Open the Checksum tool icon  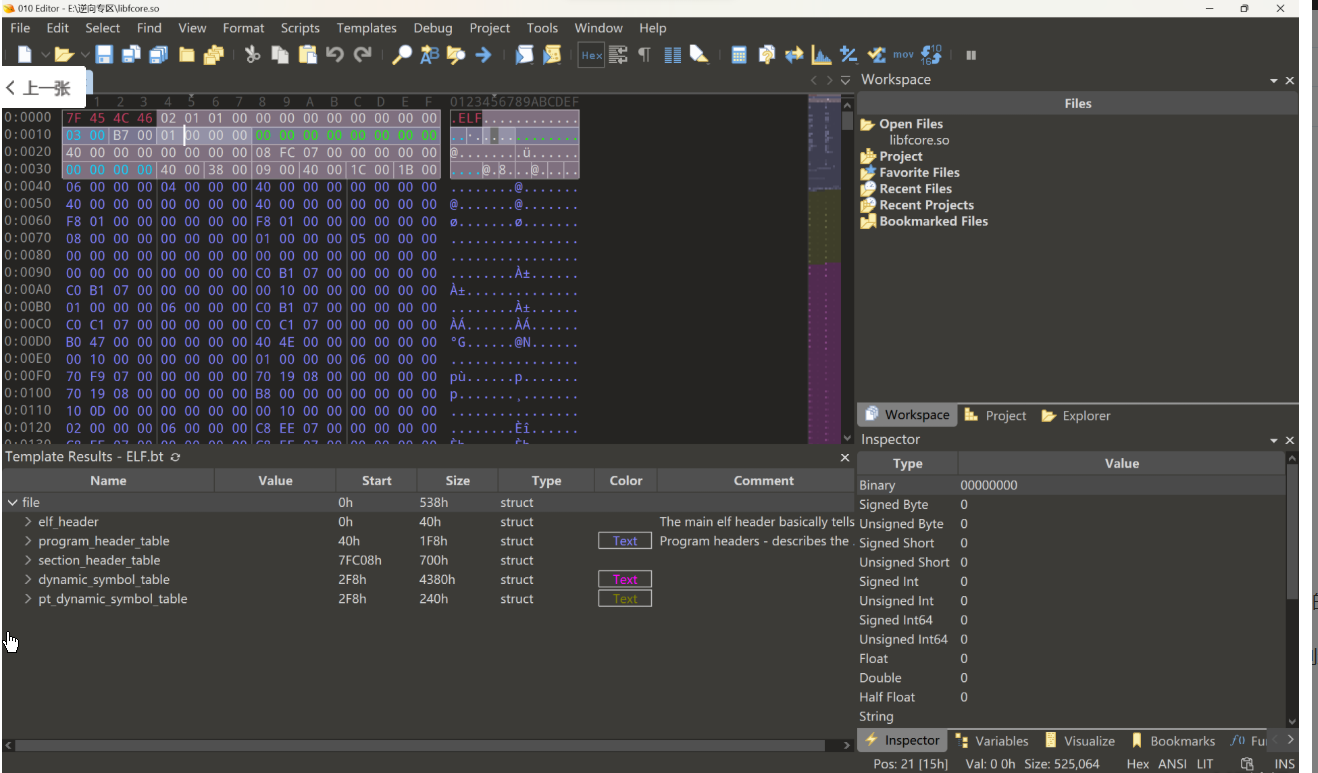tap(876, 55)
